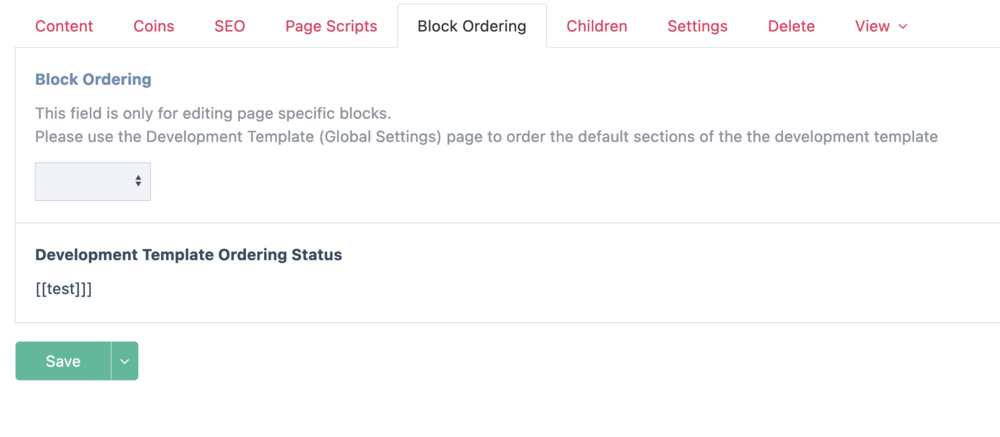Screen dimensions: 1000x437
Task: Go to the SEO tab
Action: pyautogui.click(x=229, y=27)
